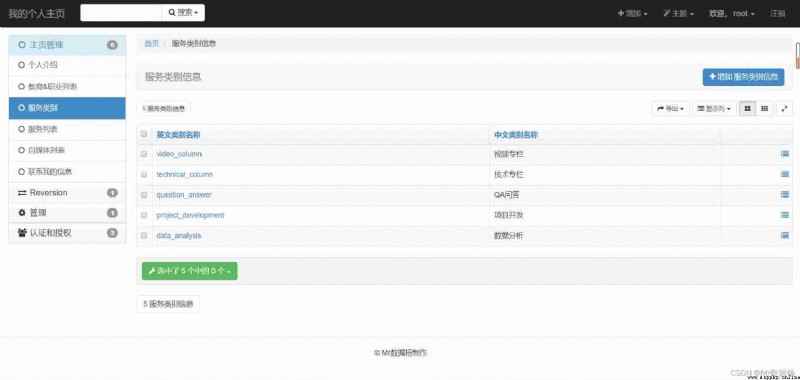Open the question_answer record link

point(184,195)
